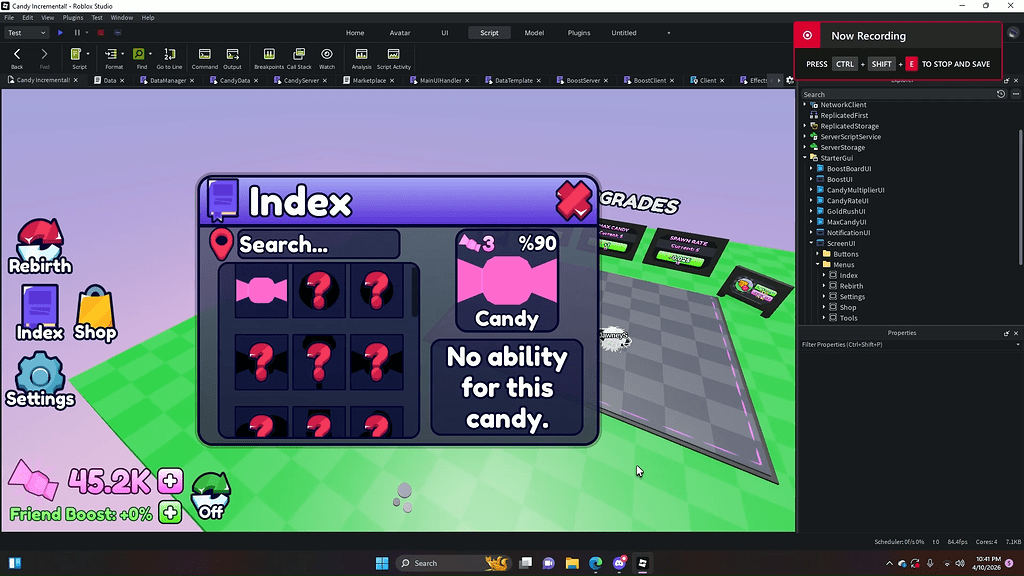Image resolution: width=1024 pixels, height=576 pixels.
Task: Open the Plugins menu in menu bar
Action: [x=72, y=18]
